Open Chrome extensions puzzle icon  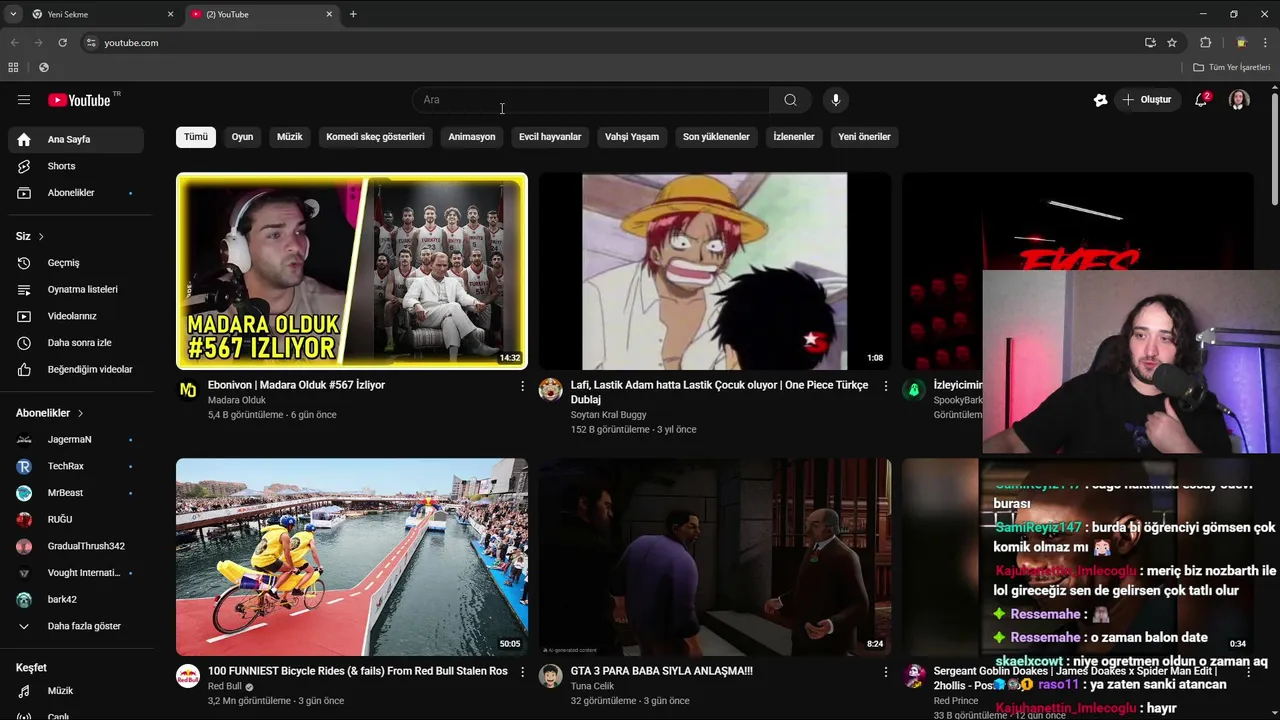click(1206, 43)
